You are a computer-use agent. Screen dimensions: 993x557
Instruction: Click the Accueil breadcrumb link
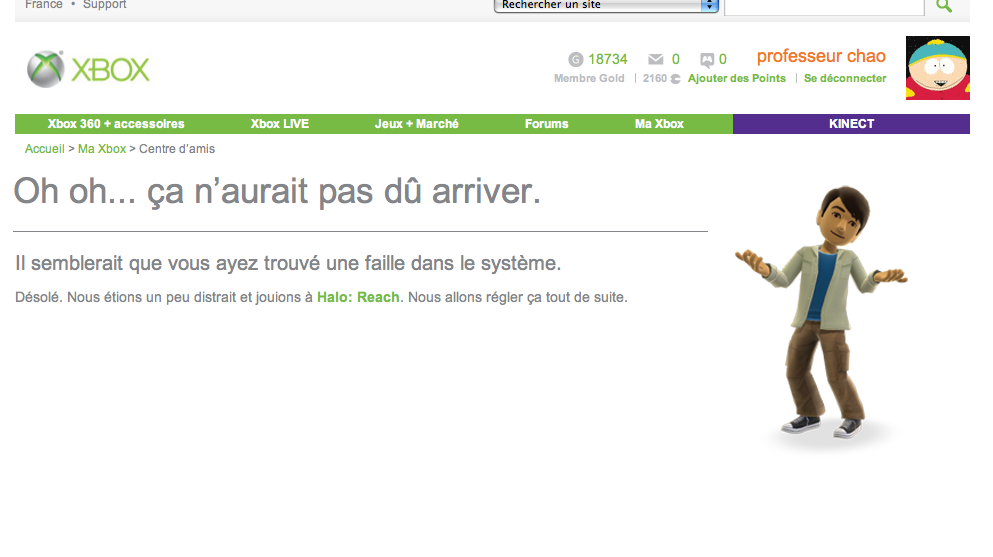pyautogui.click(x=44, y=149)
